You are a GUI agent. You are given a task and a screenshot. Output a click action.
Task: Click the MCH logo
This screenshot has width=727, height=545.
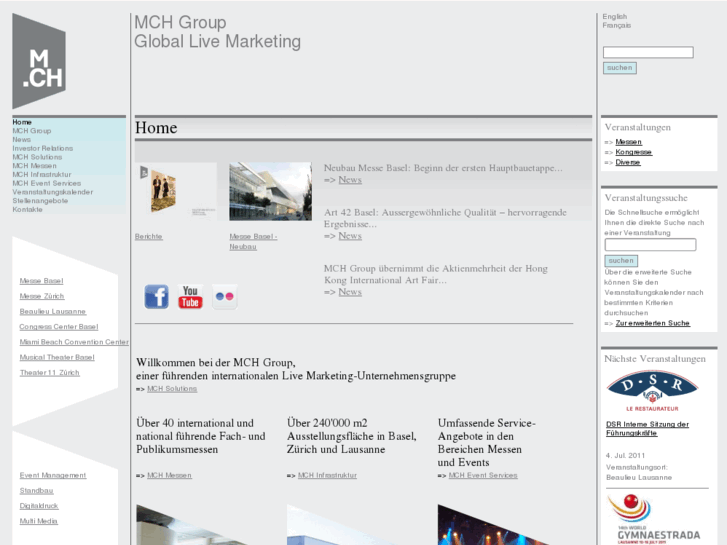[39, 61]
